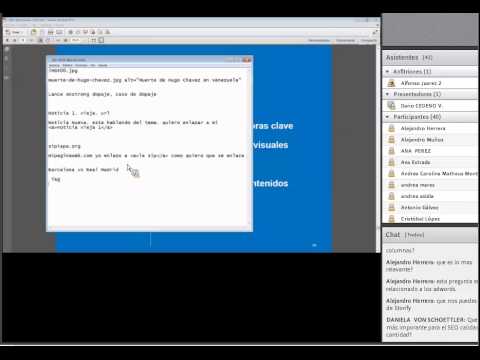This screenshot has width=480, height=360.
Task: Collapse the Participantes group
Action: pos(387,117)
